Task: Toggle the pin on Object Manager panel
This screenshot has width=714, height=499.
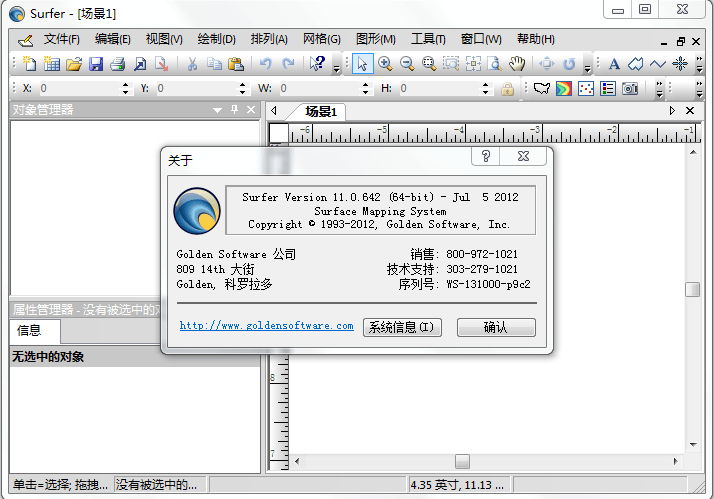Action: tap(235, 110)
